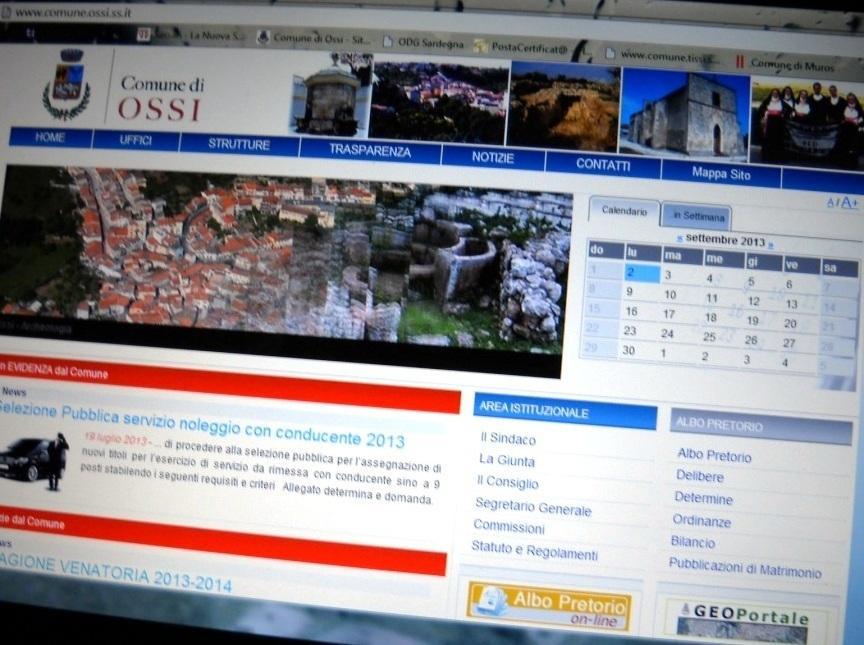Select day 17 in September calendar

coord(669,314)
